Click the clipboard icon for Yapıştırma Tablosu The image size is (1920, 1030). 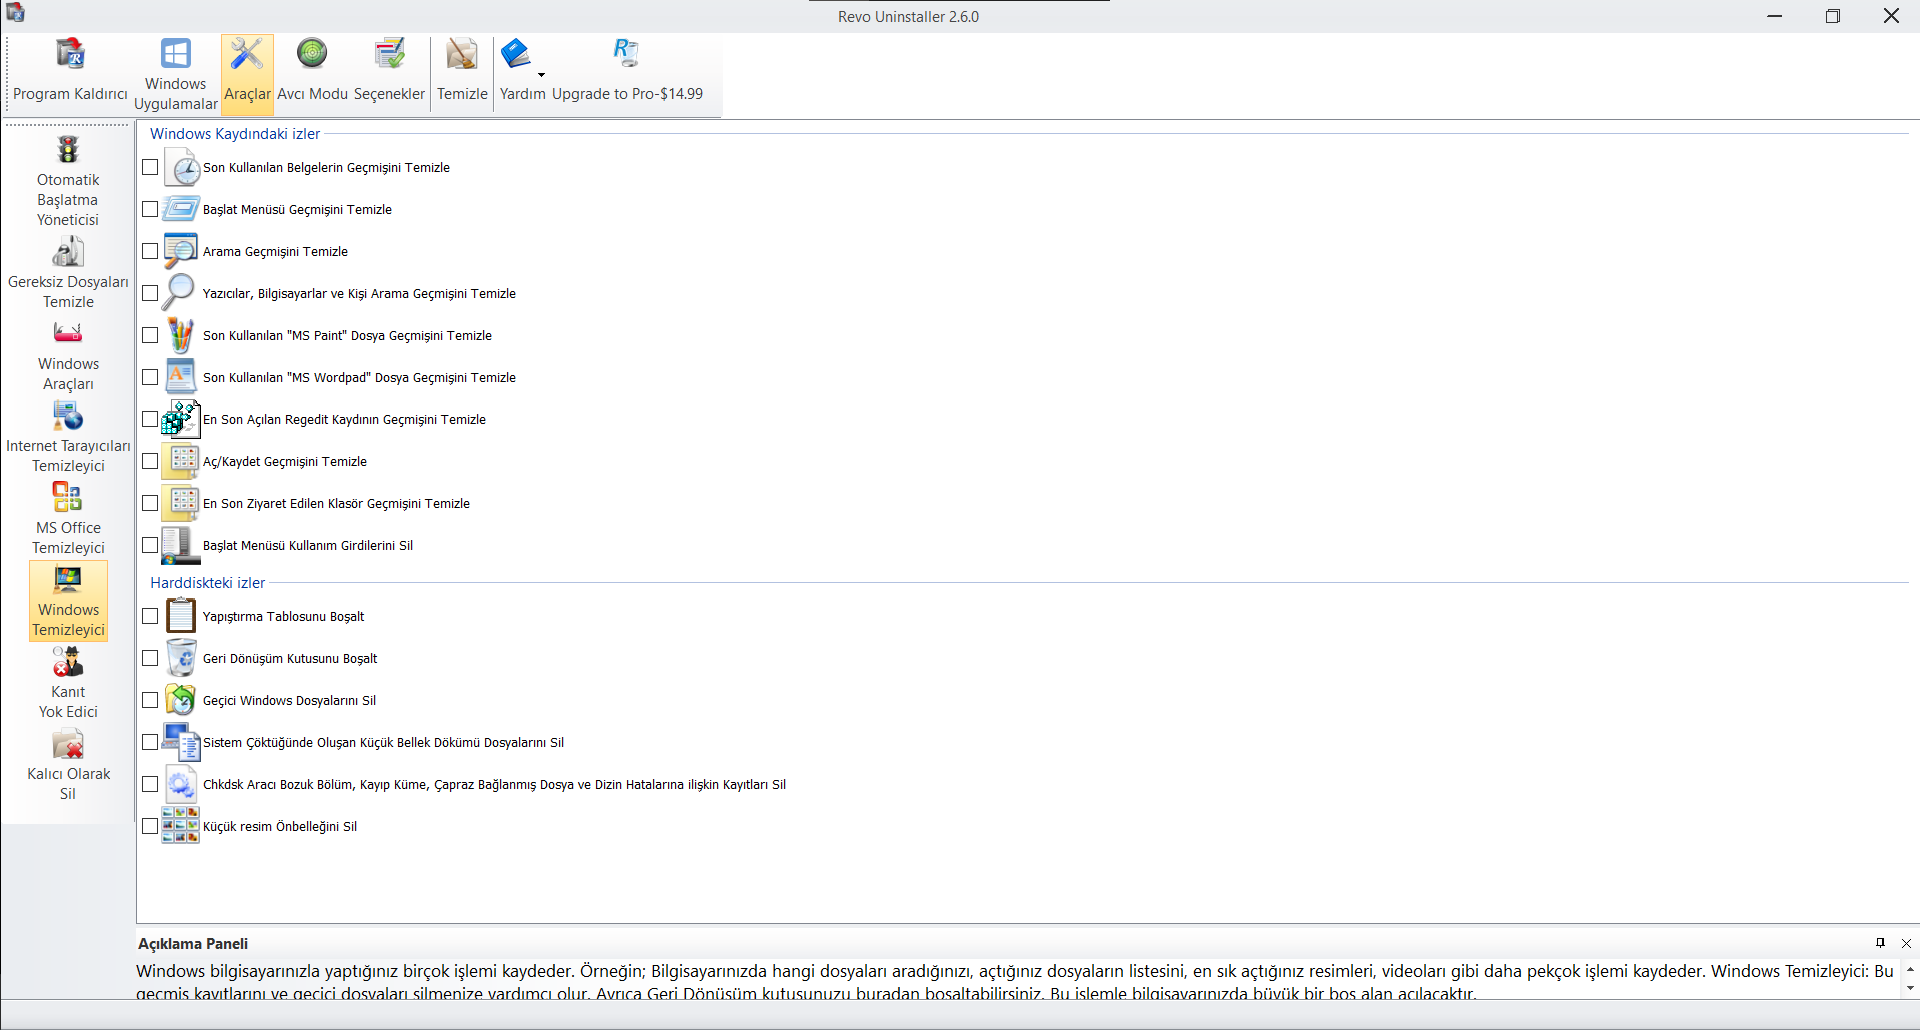coord(181,616)
